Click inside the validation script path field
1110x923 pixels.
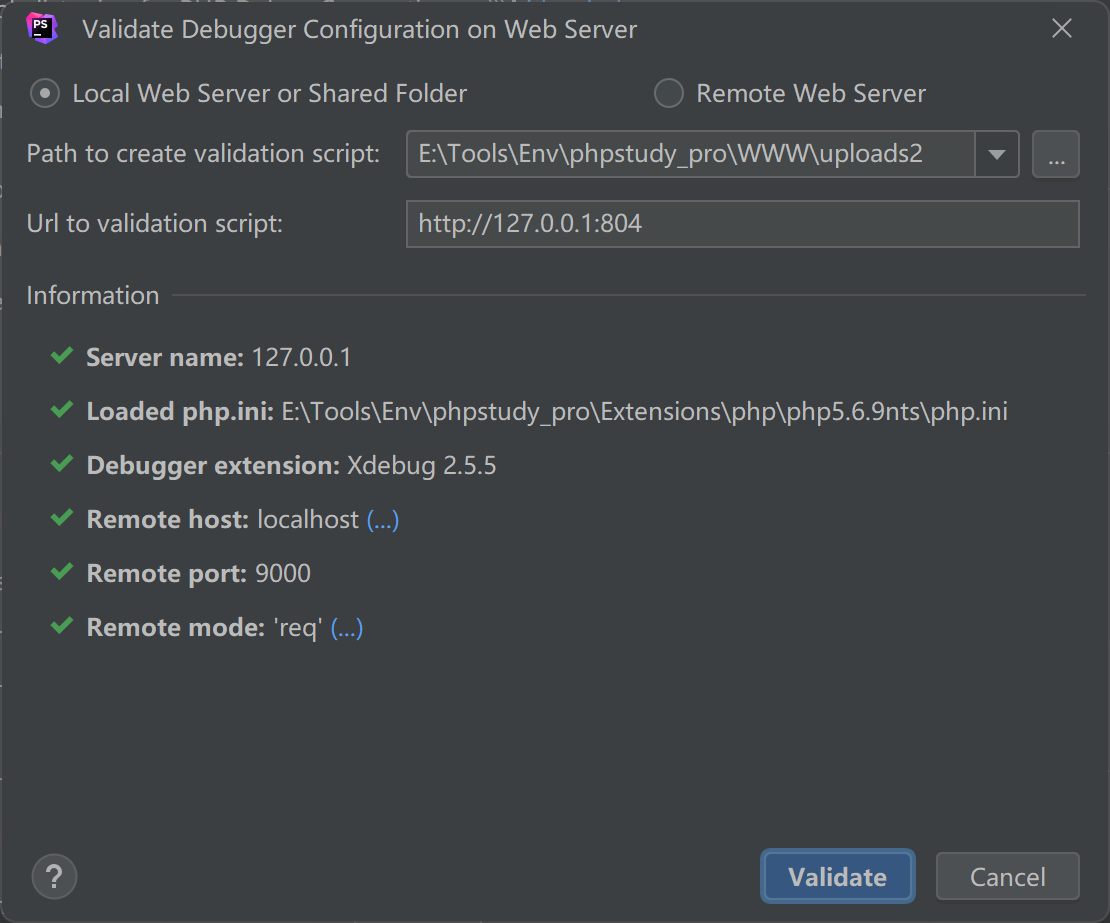690,154
